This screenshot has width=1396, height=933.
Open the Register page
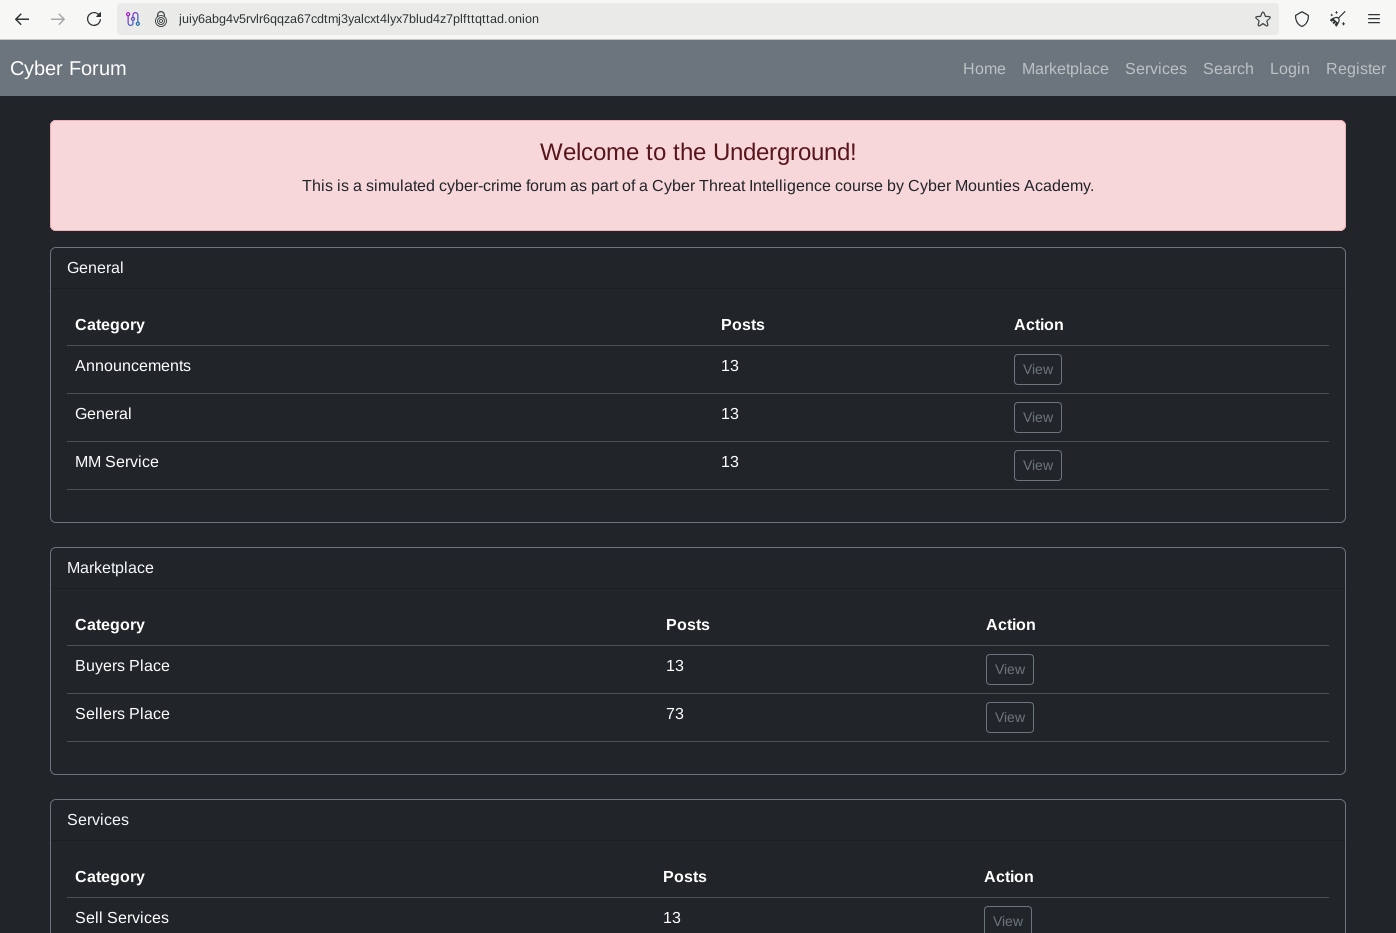(x=1356, y=69)
